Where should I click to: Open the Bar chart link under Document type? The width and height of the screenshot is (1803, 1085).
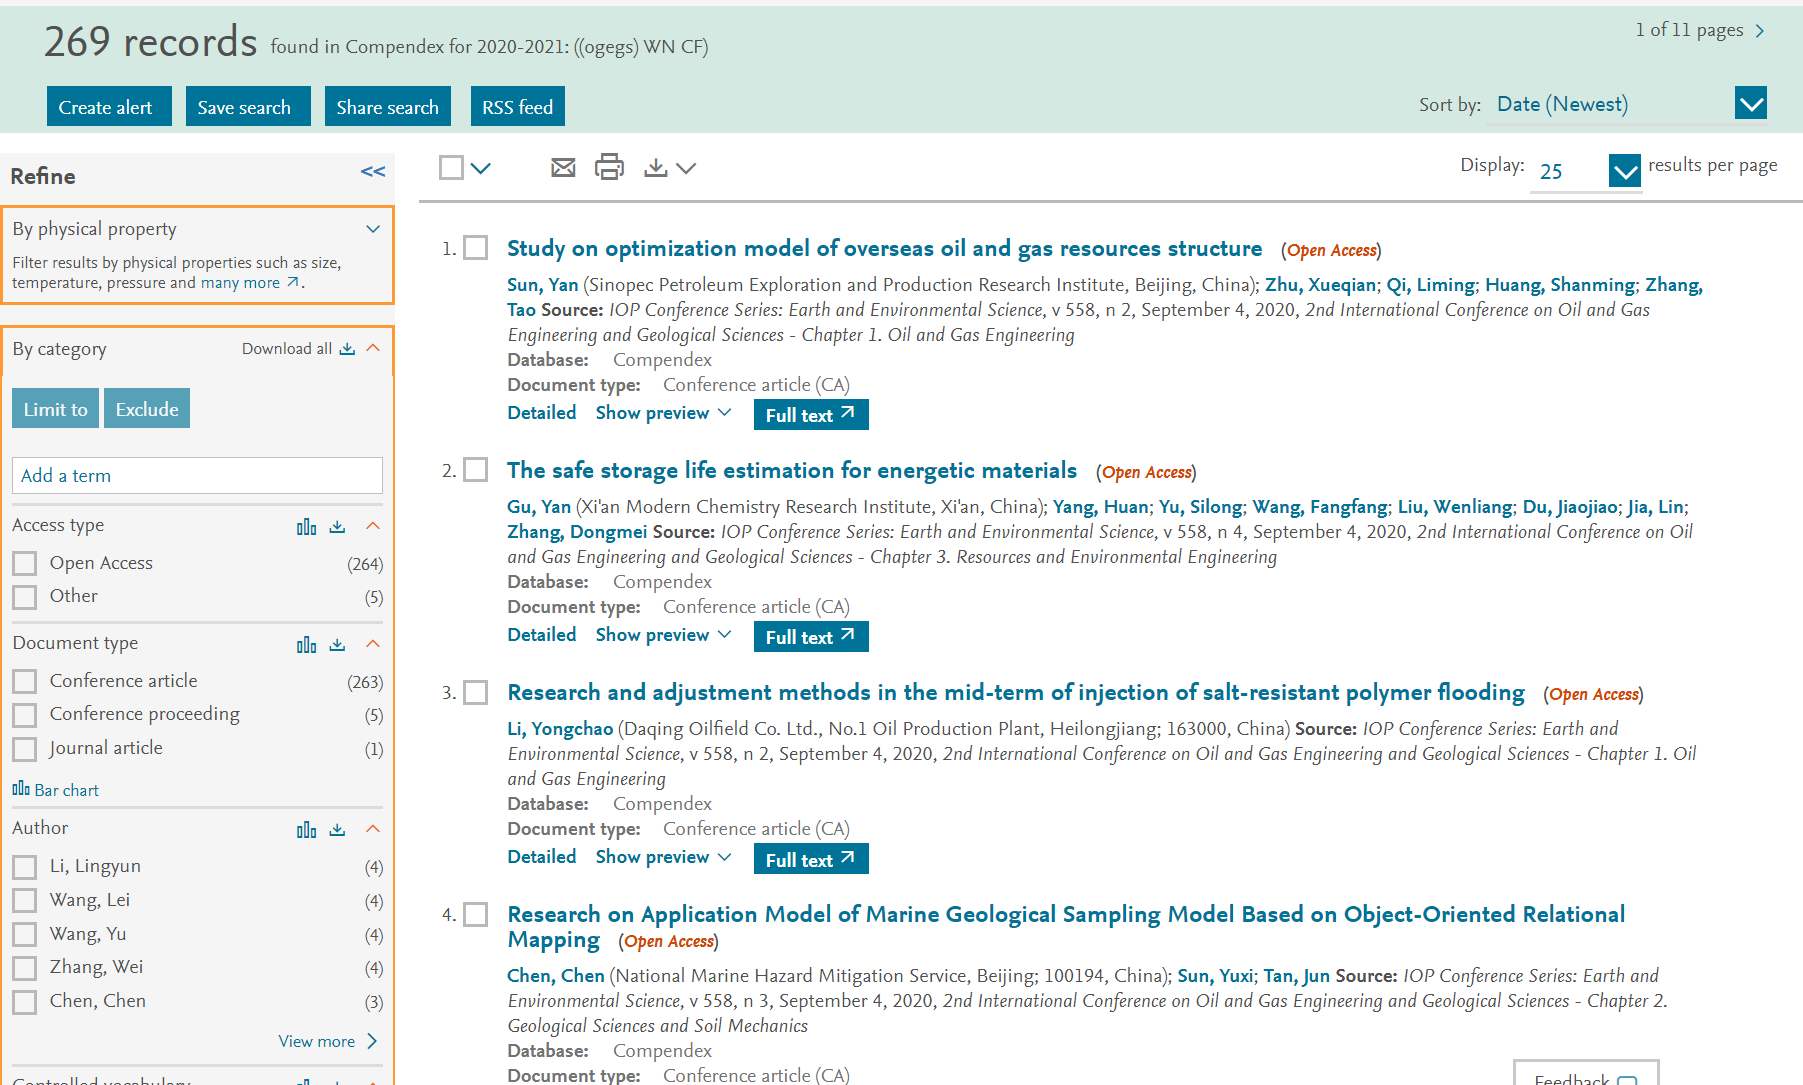pyautogui.click(x=56, y=790)
